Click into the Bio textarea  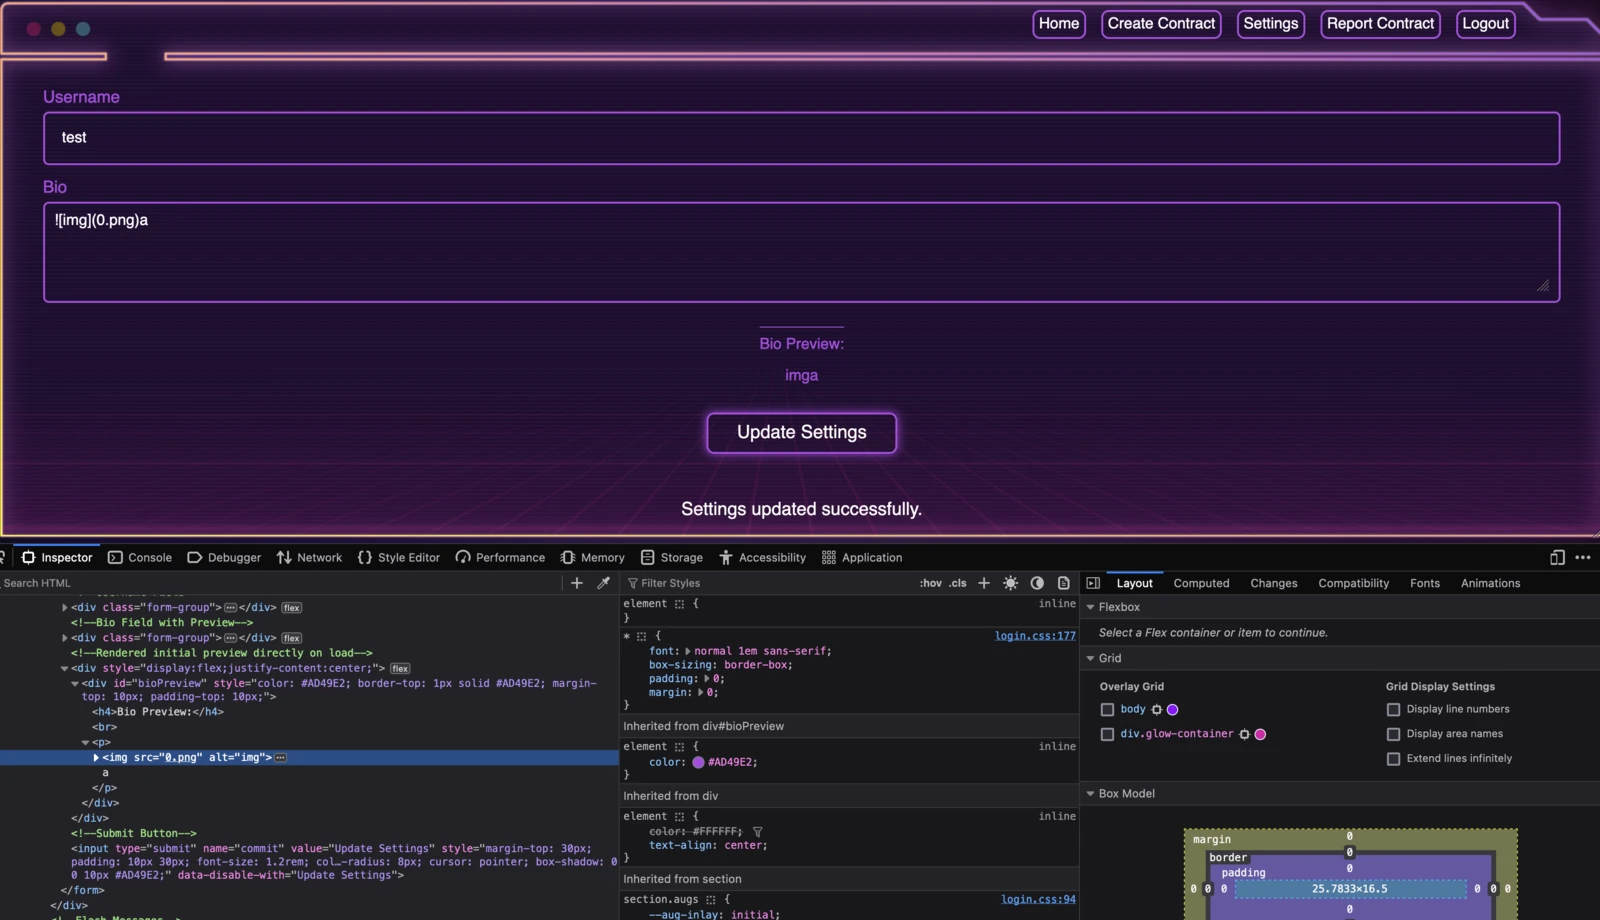click(x=801, y=252)
